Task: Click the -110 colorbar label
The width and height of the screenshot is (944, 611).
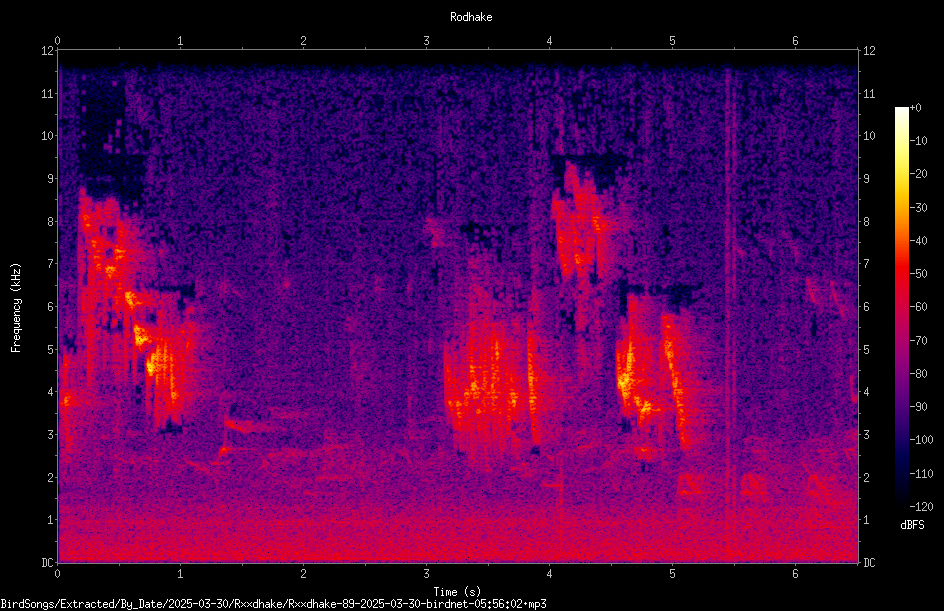Action: point(921,474)
